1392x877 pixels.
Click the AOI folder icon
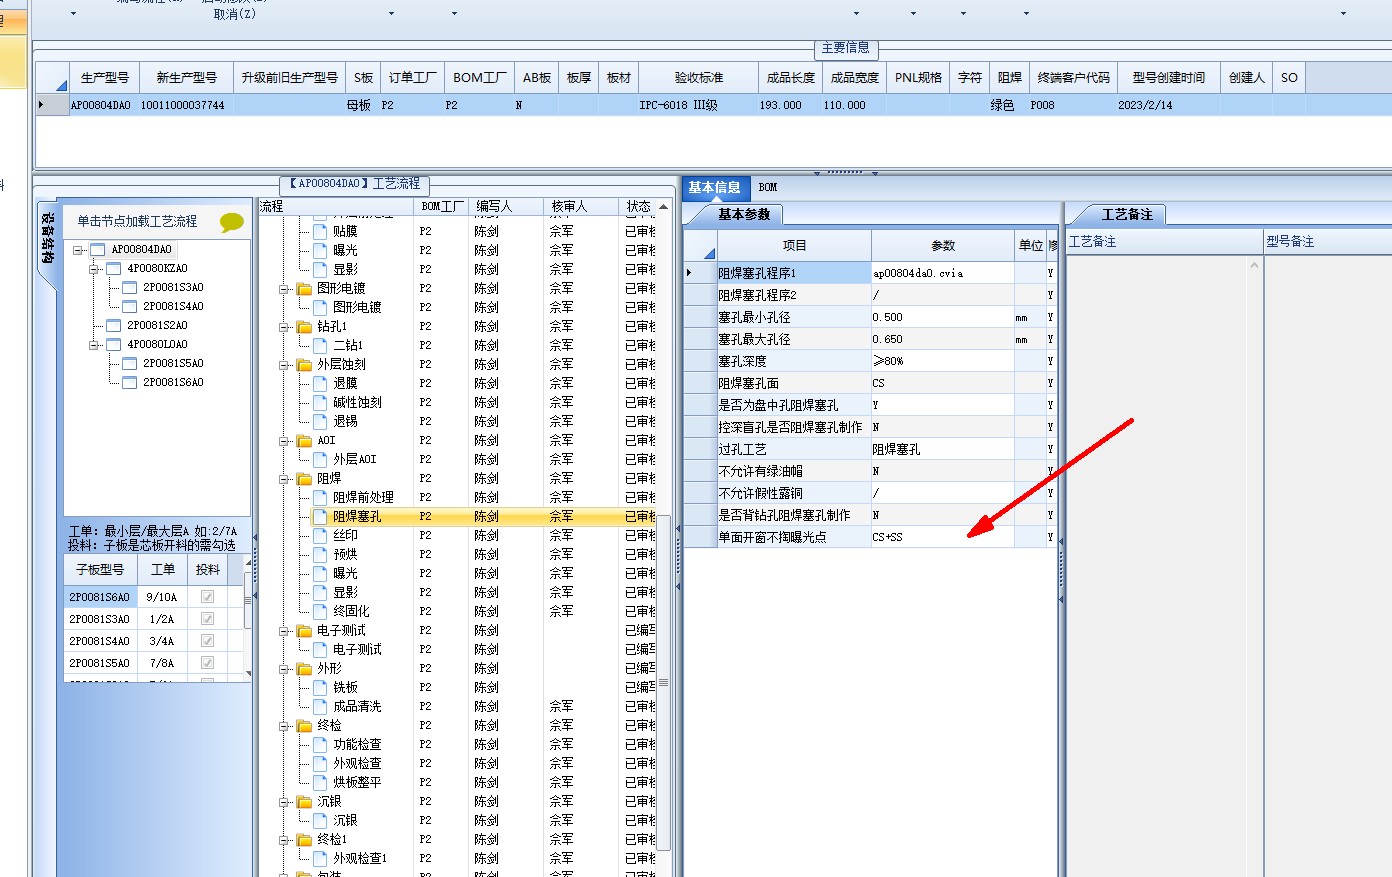(304, 440)
